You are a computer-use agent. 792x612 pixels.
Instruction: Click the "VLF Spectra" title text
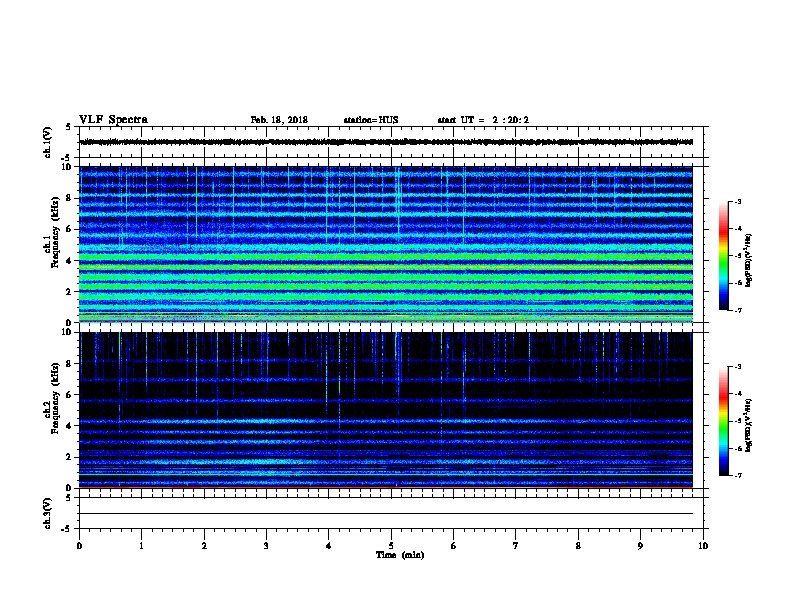(x=113, y=120)
